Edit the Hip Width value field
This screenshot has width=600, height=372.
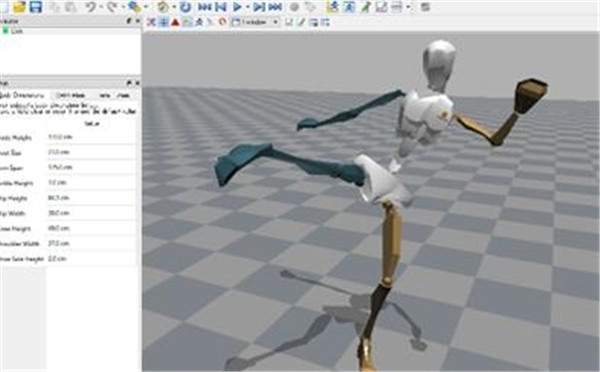[x=91, y=213]
